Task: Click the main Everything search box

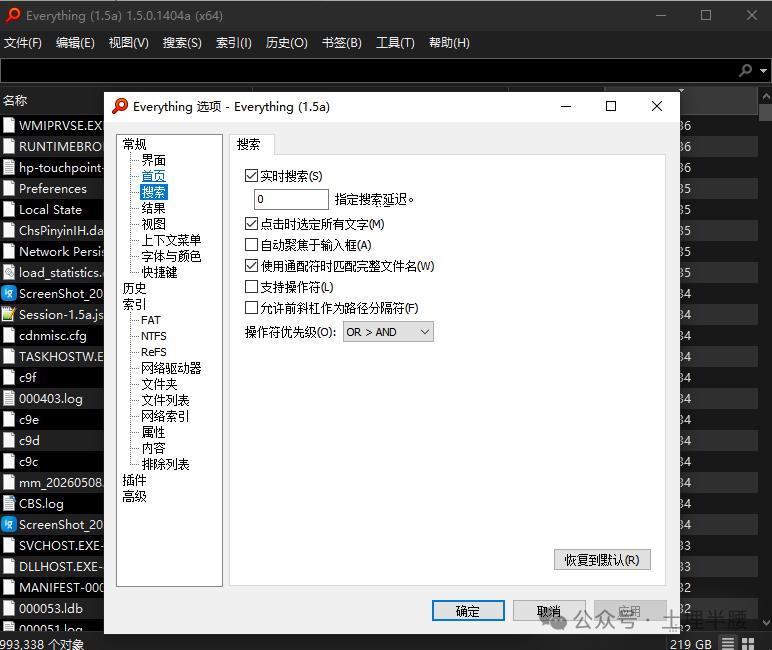Action: (369, 70)
